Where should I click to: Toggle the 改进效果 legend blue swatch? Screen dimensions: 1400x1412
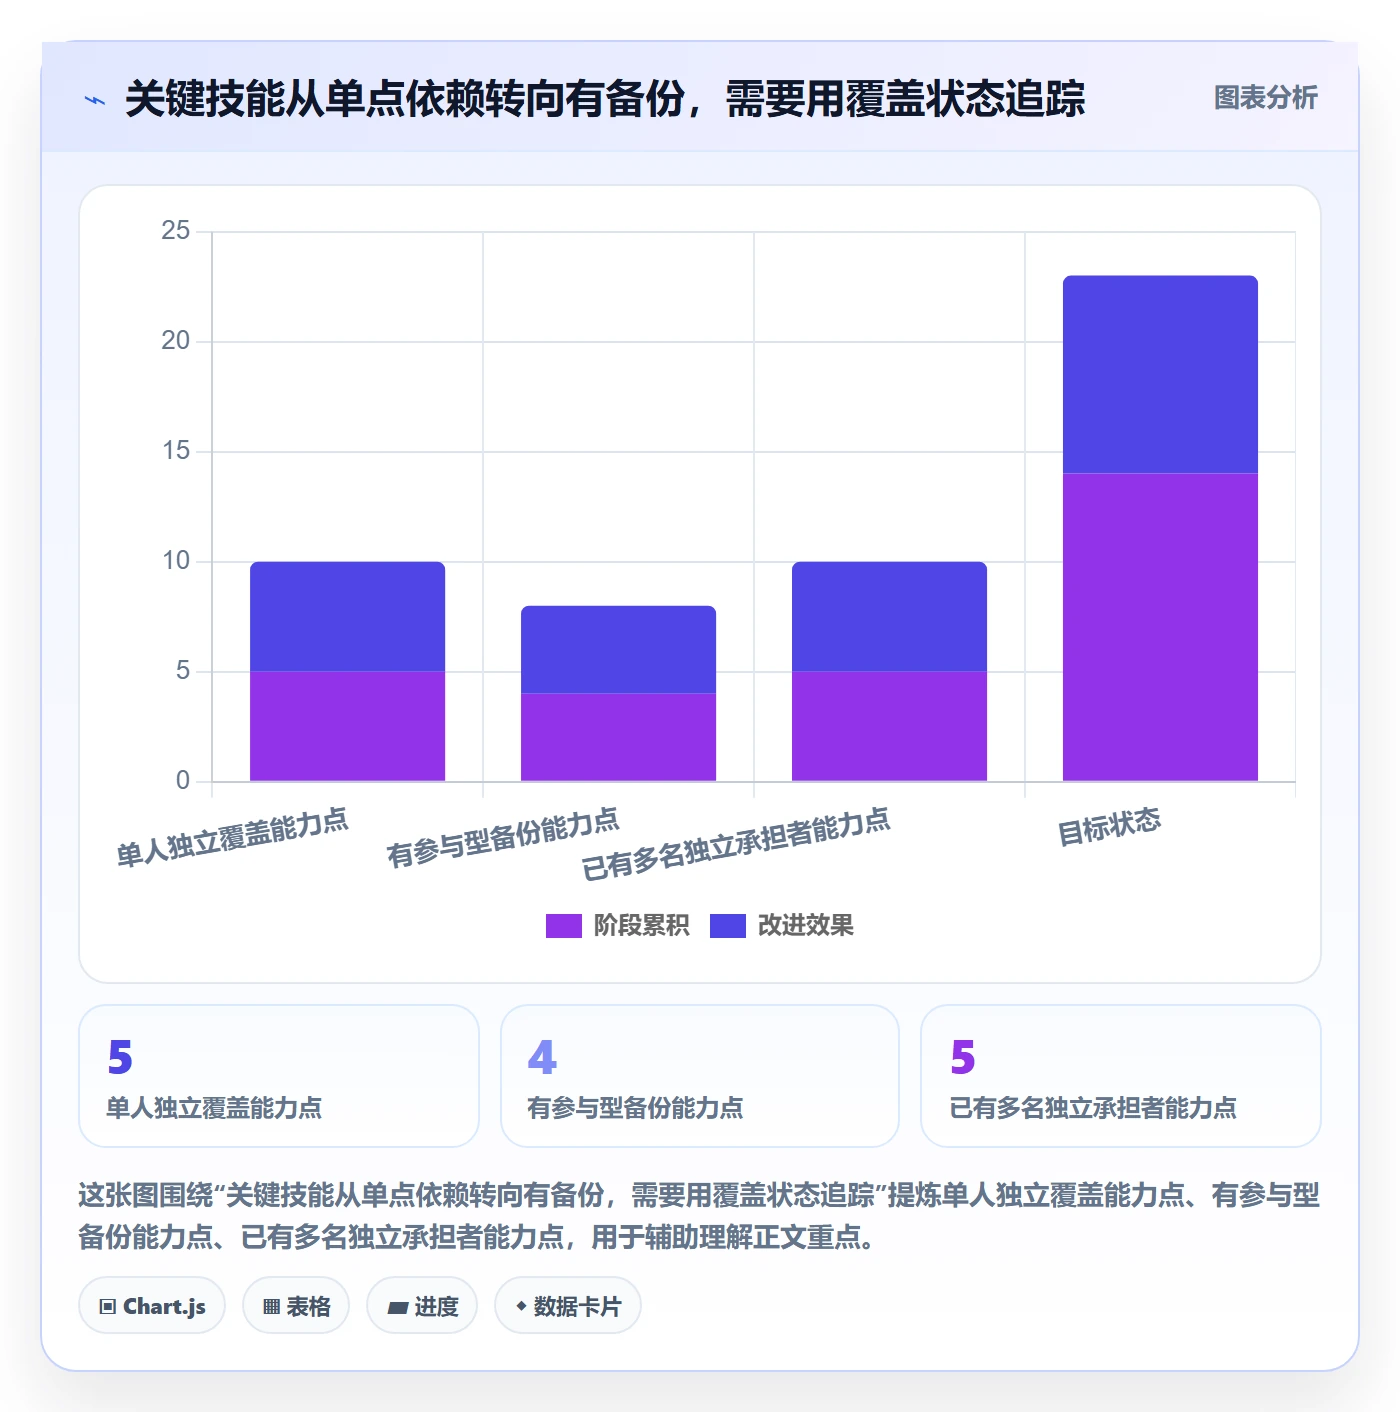click(728, 926)
